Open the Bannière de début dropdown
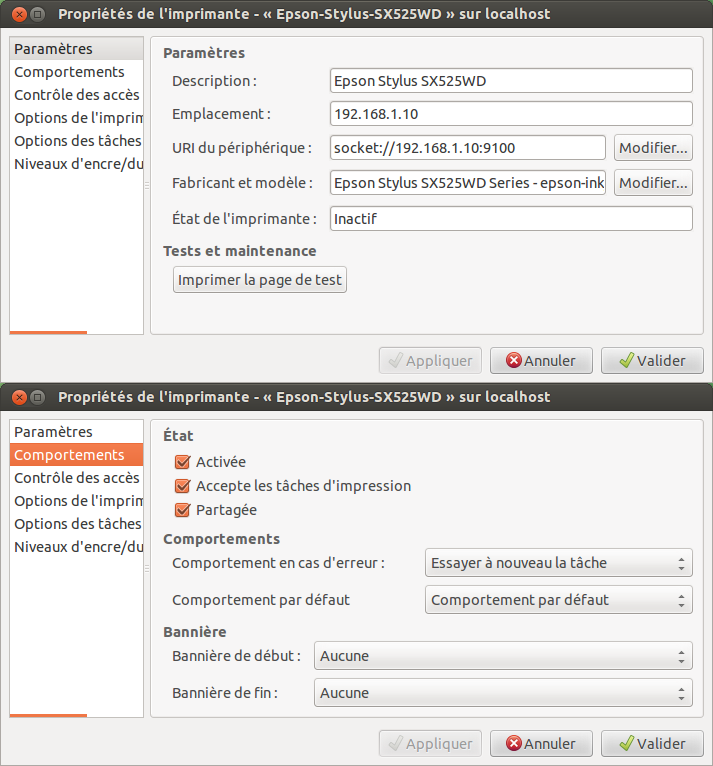This screenshot has width=713, height=766. (503, 656)
